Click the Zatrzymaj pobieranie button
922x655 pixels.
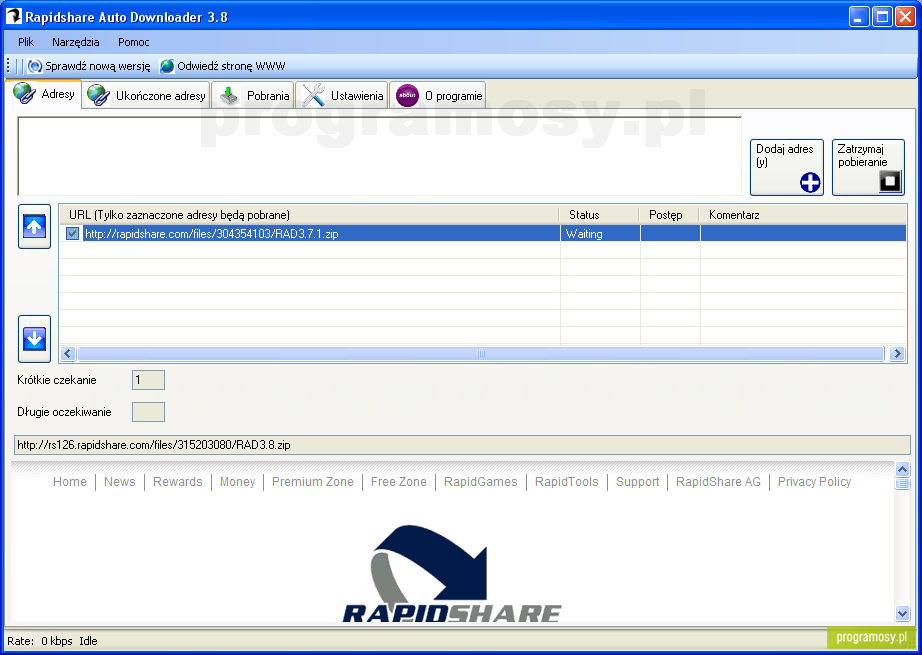tap(868, 167)
